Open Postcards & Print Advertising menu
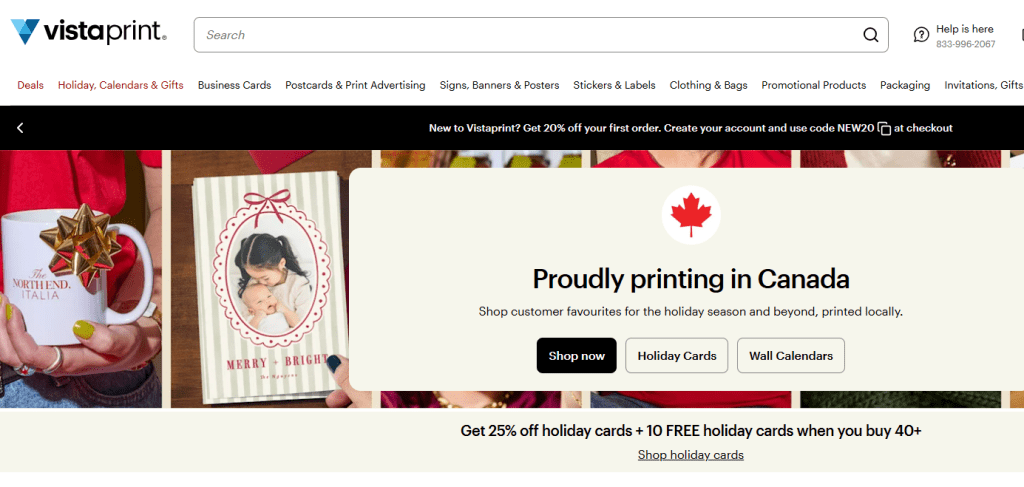Image resolution: width=1024 pixels, height=487 pixels. point(355,85)
